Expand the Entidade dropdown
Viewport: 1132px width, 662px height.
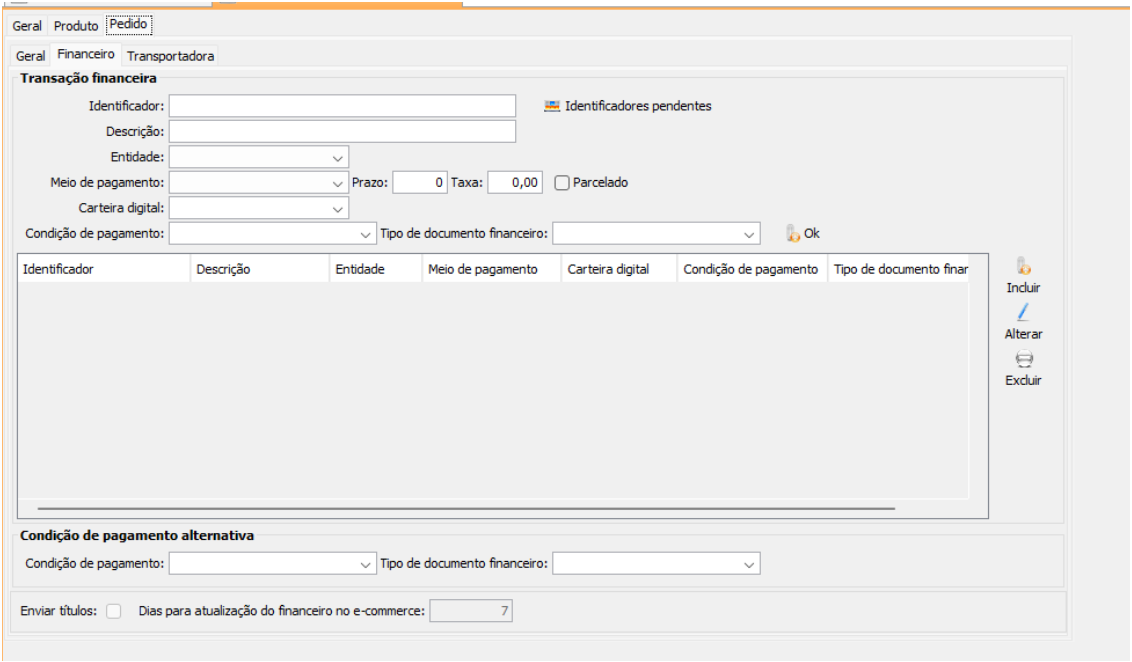coord(337,158)
